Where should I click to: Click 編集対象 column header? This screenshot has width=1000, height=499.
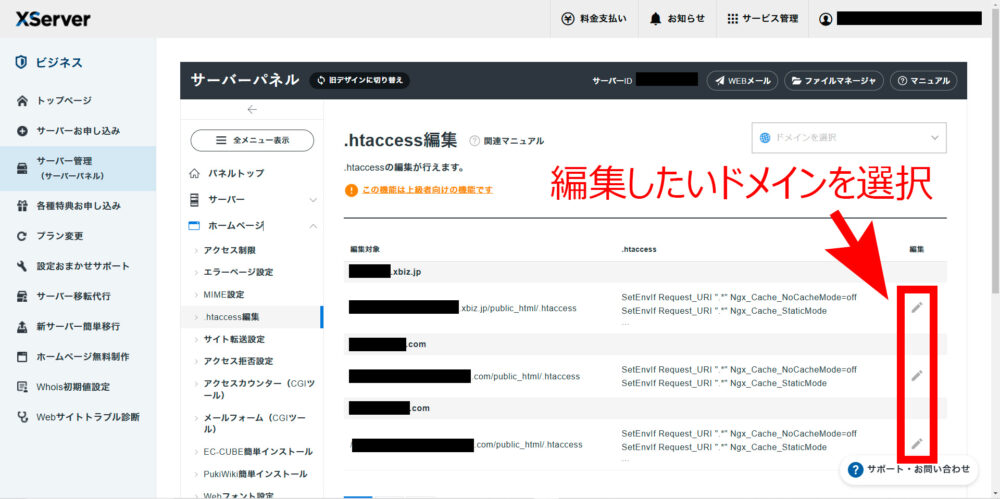pos(365,249)
